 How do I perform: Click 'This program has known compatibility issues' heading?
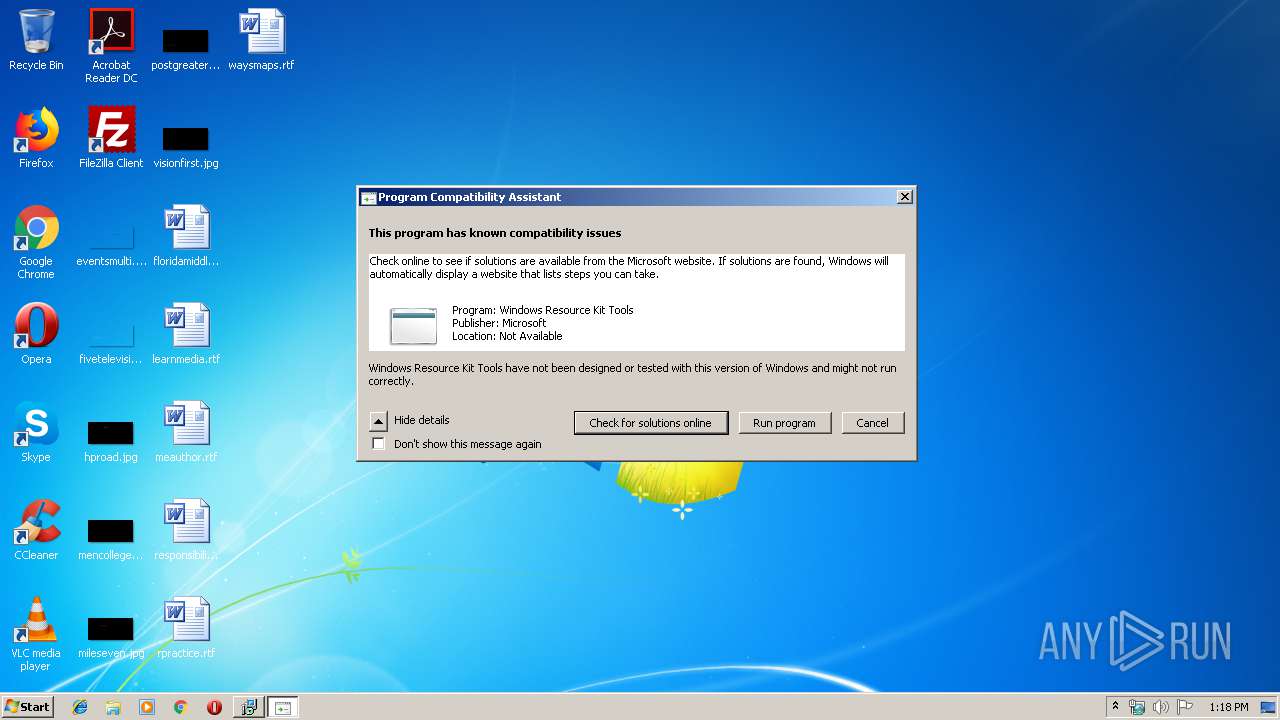(x=495, y=233)
